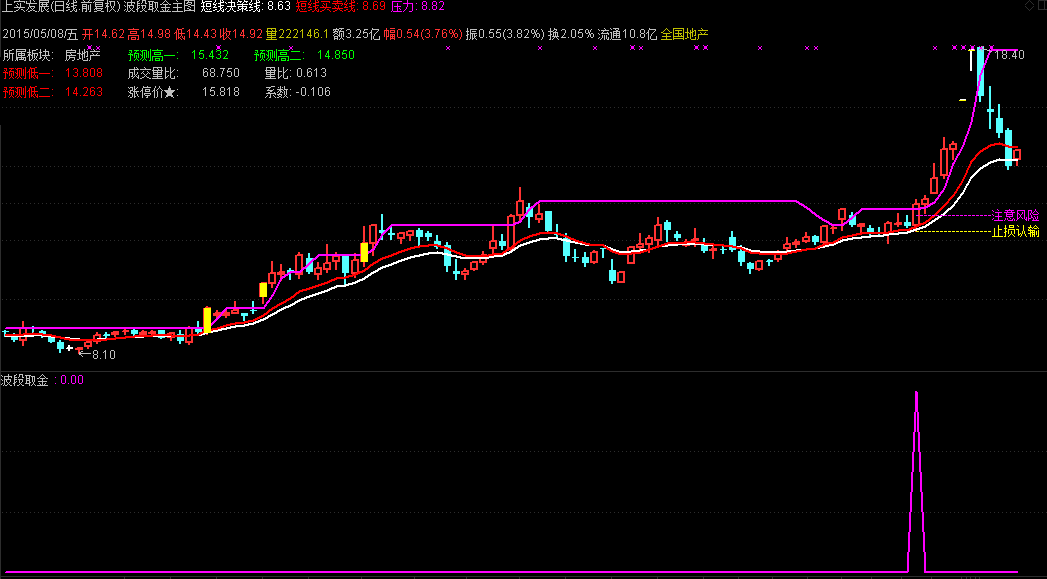Screen dimensions: 1047x579
Task: Click the diamond icon in the top-right corner
Action: [x=1029, y=6]
